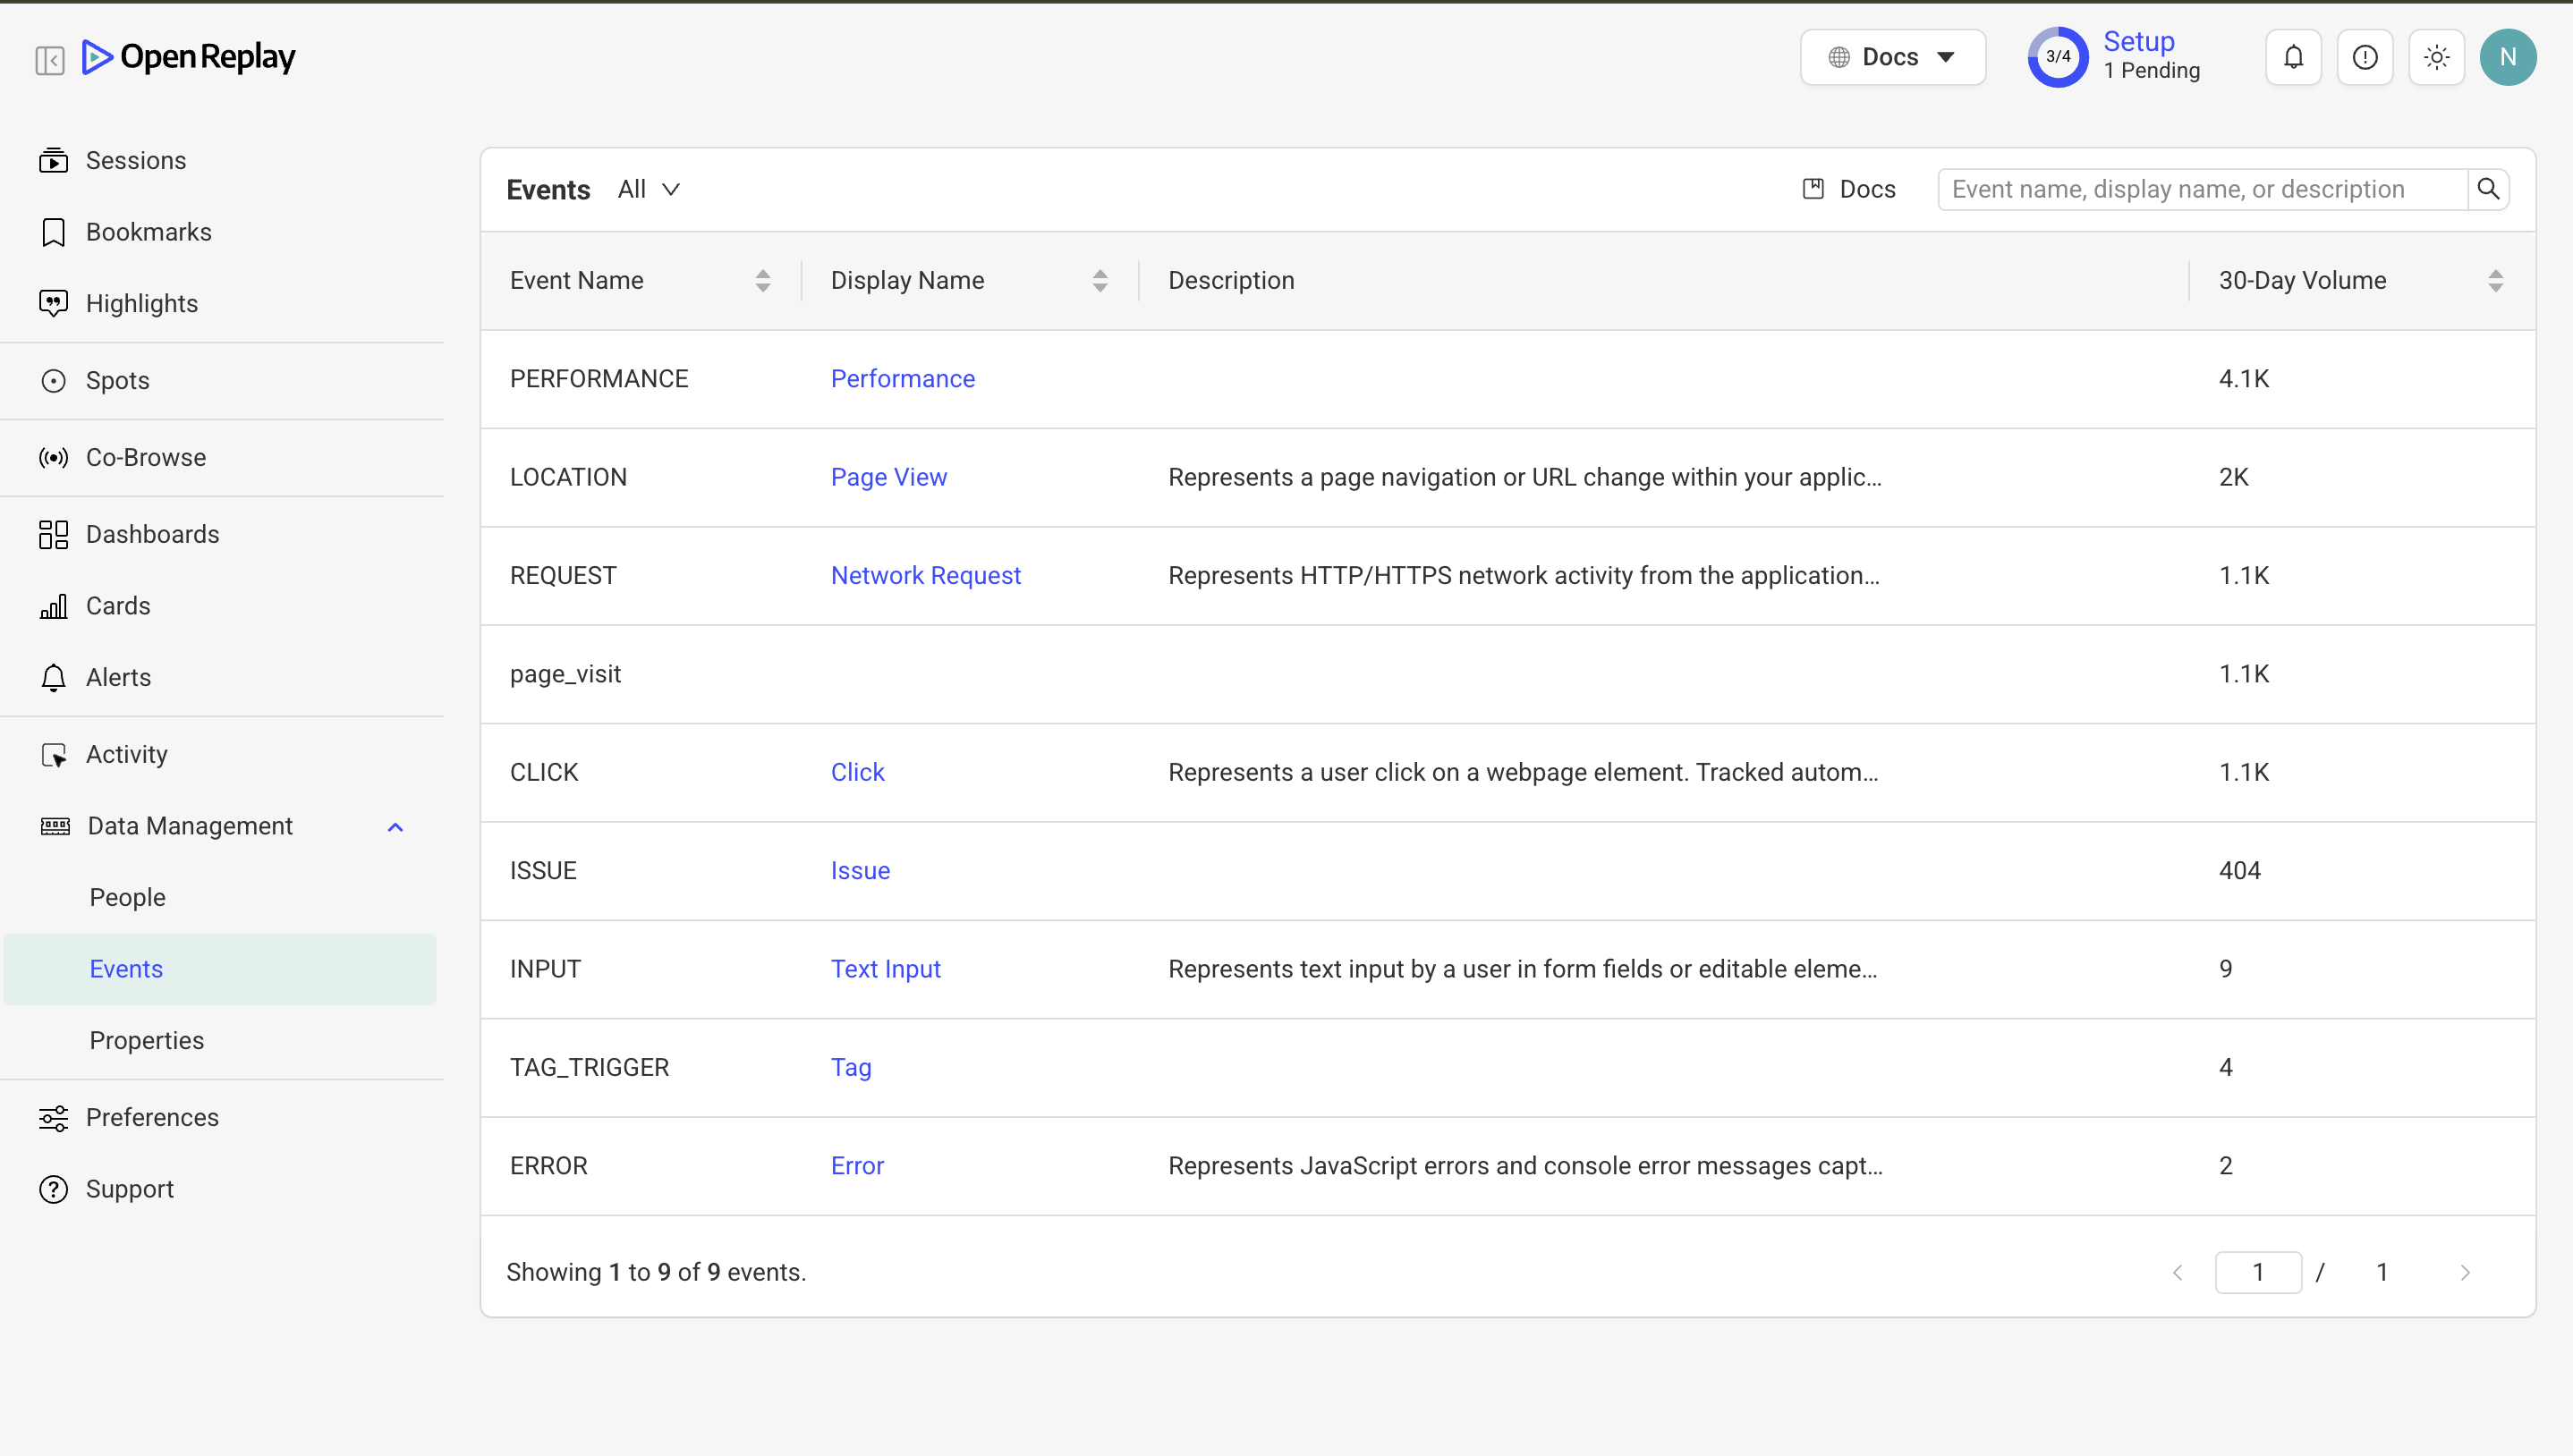
Task: Toggle light/dark theme sun icon
Action: pyautogui.click(x=2437, y=57)
